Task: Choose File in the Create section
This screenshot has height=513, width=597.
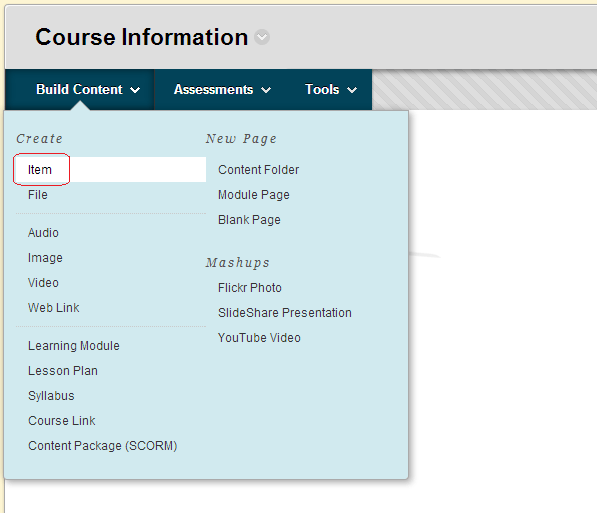Action: pos(38,195)
